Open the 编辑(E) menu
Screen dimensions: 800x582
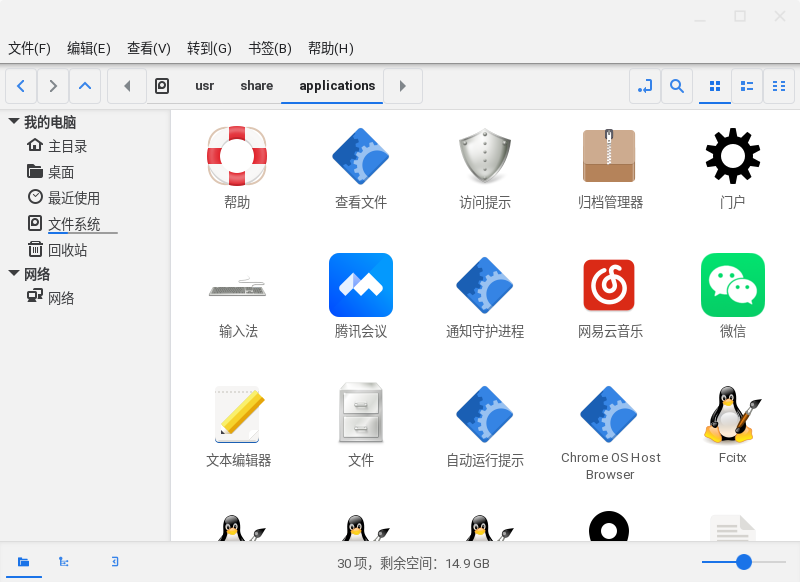point(89,48)
